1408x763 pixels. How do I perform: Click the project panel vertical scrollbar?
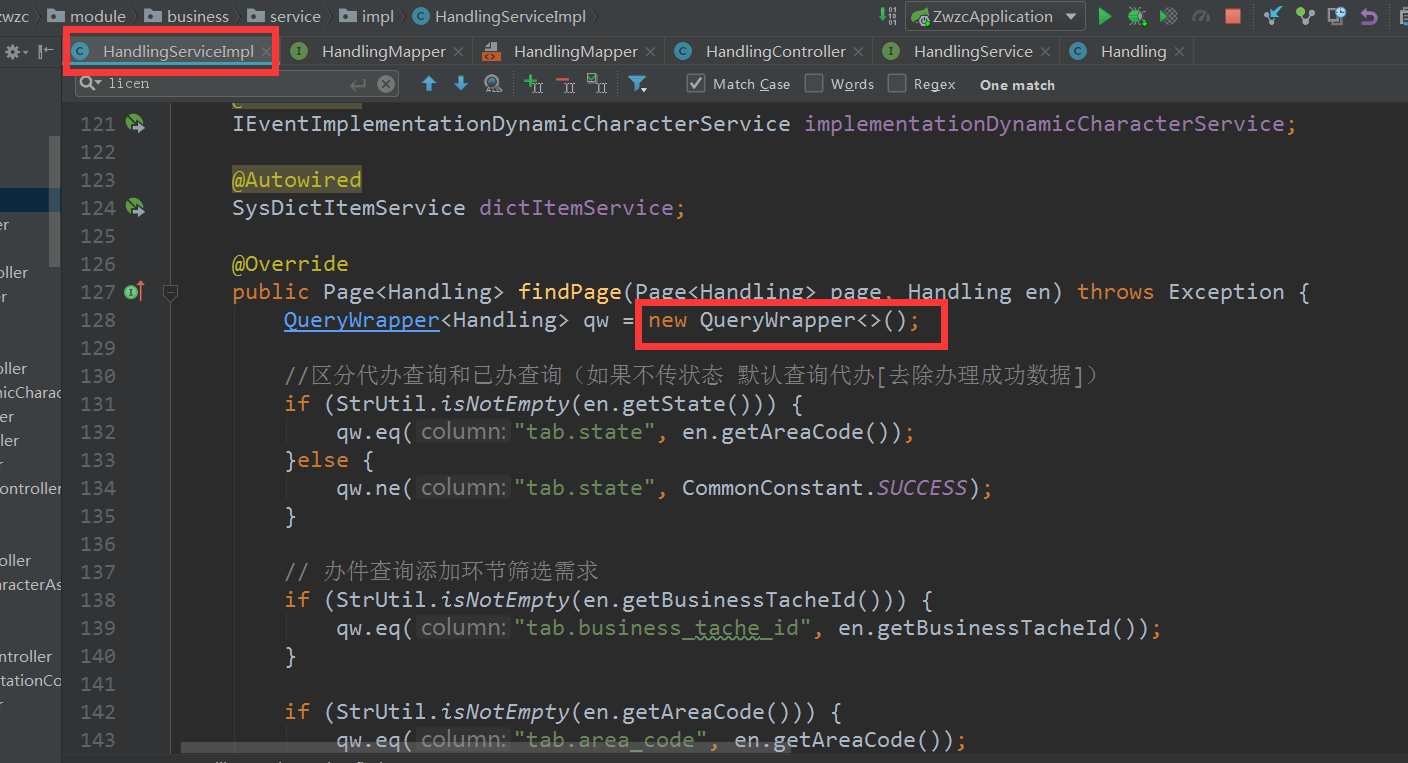pyautogui.click(x=55, y=200)
